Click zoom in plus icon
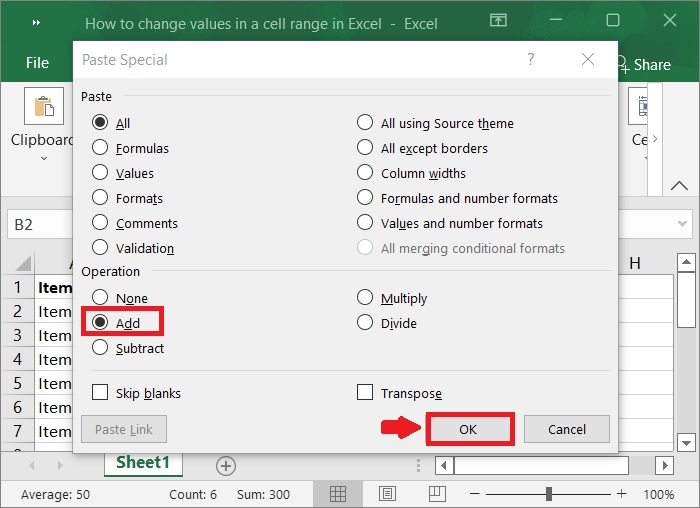Screen dimensions: 700x508 coord(622,494)
